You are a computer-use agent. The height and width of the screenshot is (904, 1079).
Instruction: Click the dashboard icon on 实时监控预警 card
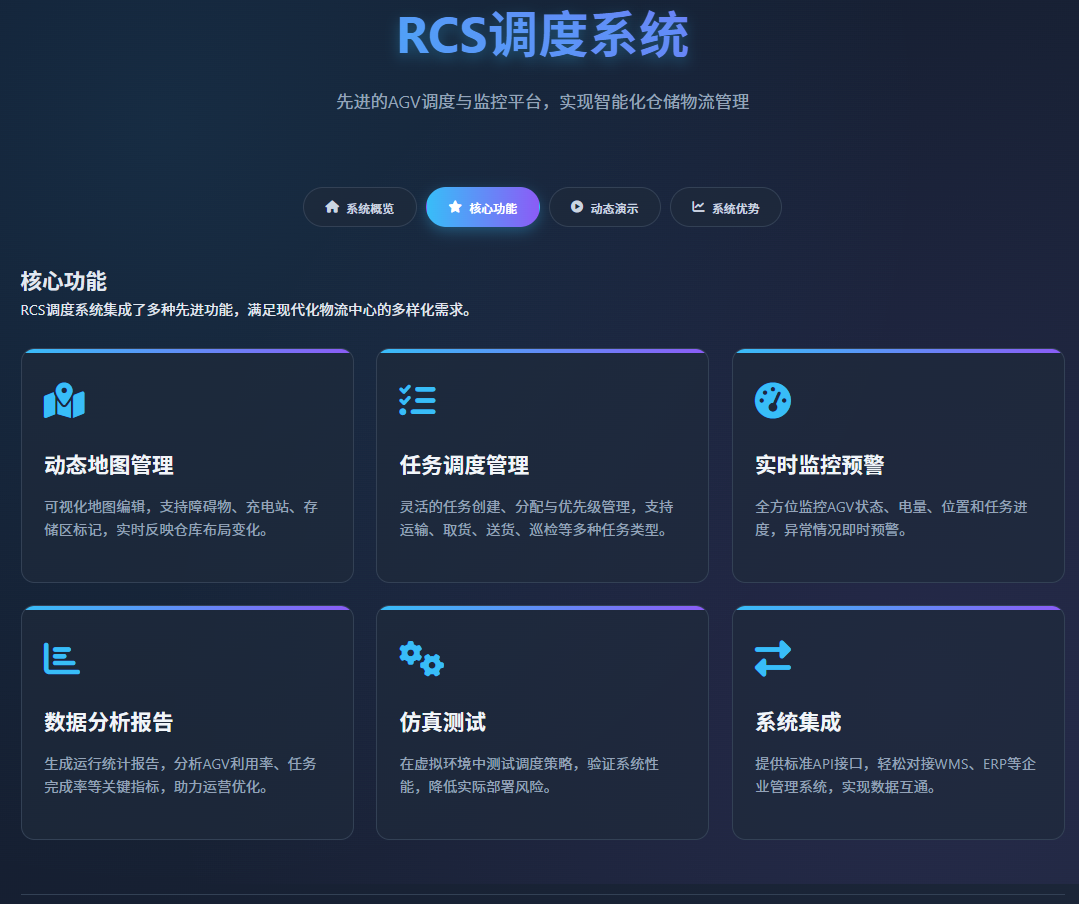point(773,400)
